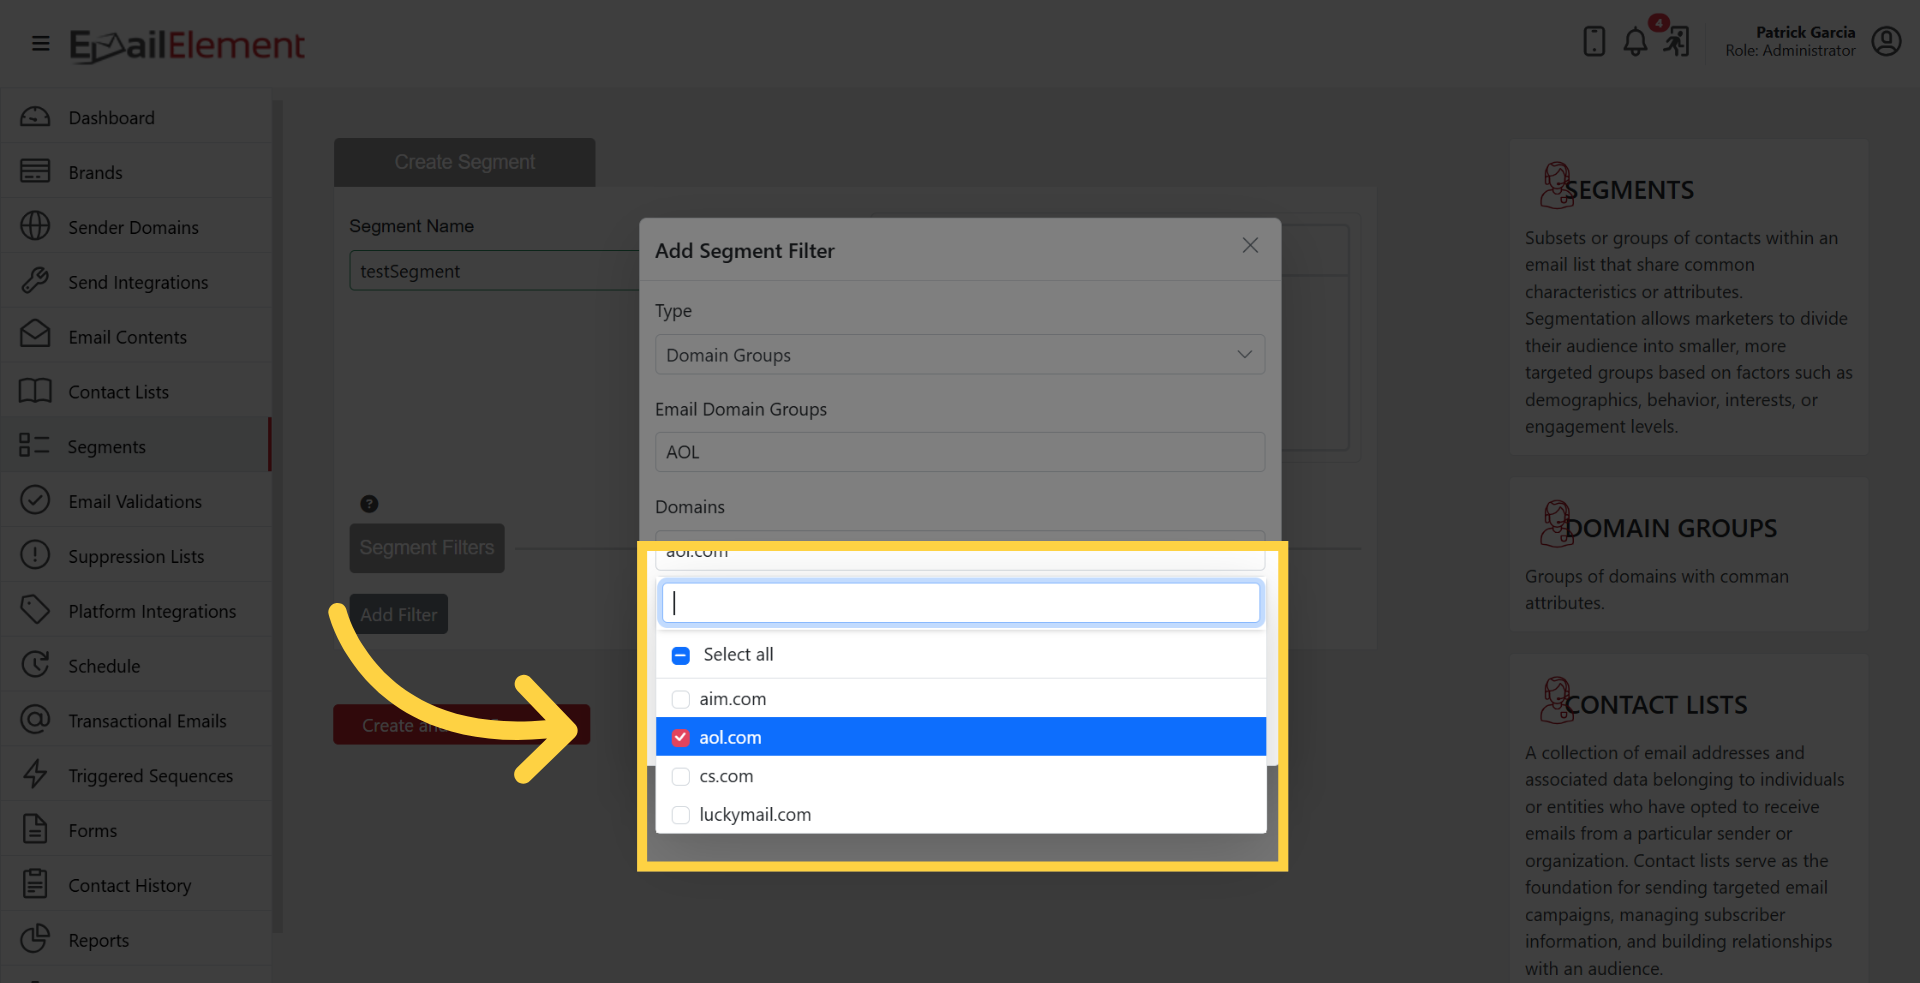1920x983 pixels.
Task: Click the Sender Domains globe icon
Action: click(35, 226)
